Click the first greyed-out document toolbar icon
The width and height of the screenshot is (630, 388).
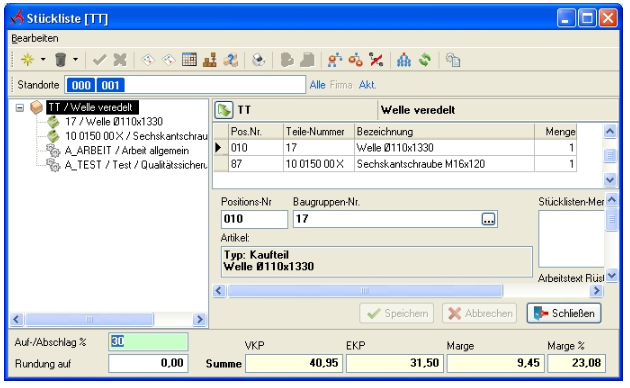coord(287,60)
